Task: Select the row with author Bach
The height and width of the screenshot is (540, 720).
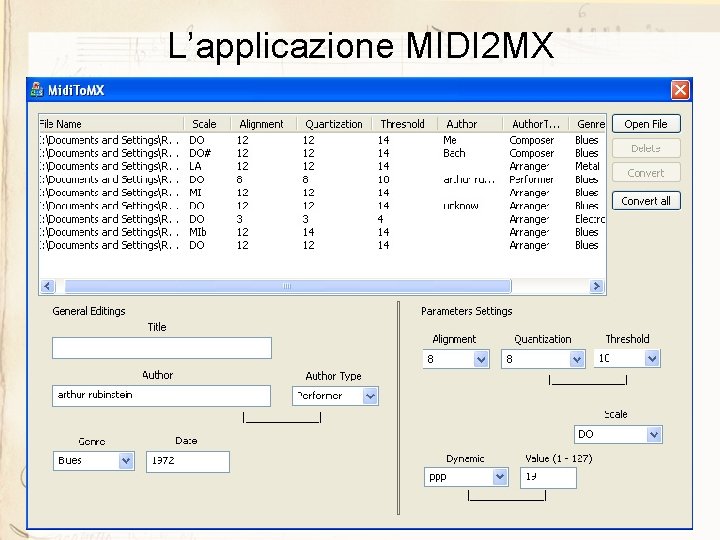Action: coord(321,153)
